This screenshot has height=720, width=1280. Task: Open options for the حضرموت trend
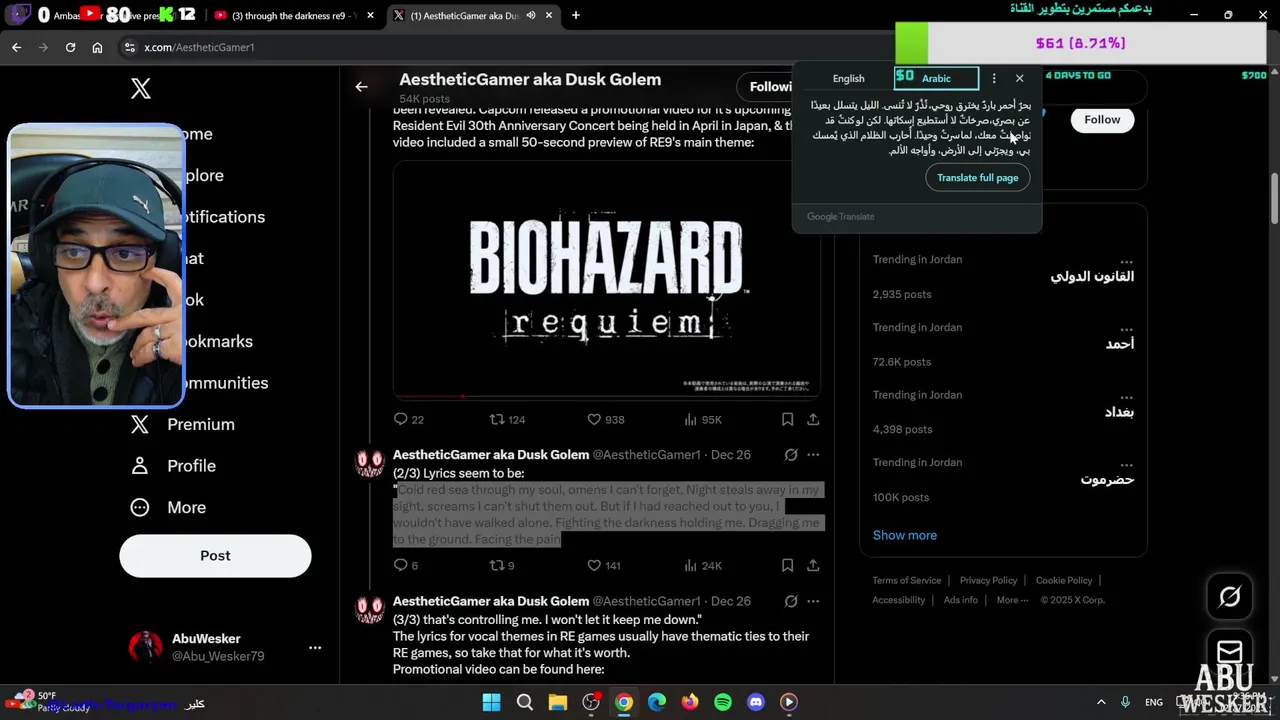click(x=1127, y=464)
